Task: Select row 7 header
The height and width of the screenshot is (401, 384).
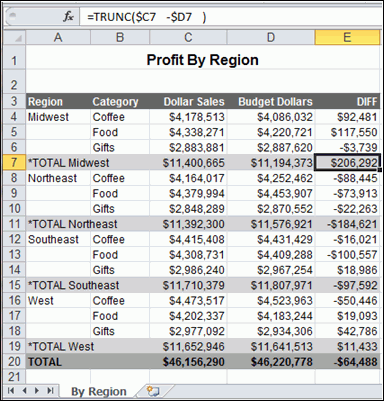Action: (x=14, y=163)
